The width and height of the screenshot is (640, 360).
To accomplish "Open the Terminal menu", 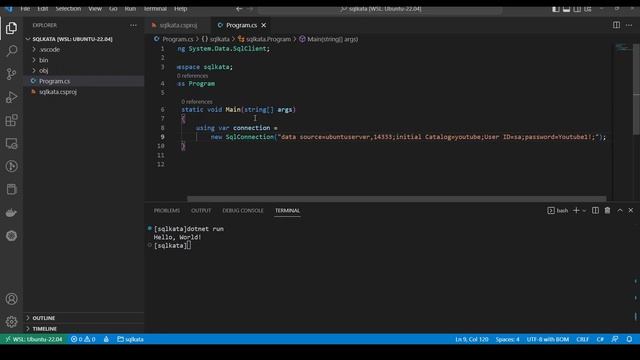I will [x=155, y=9].
